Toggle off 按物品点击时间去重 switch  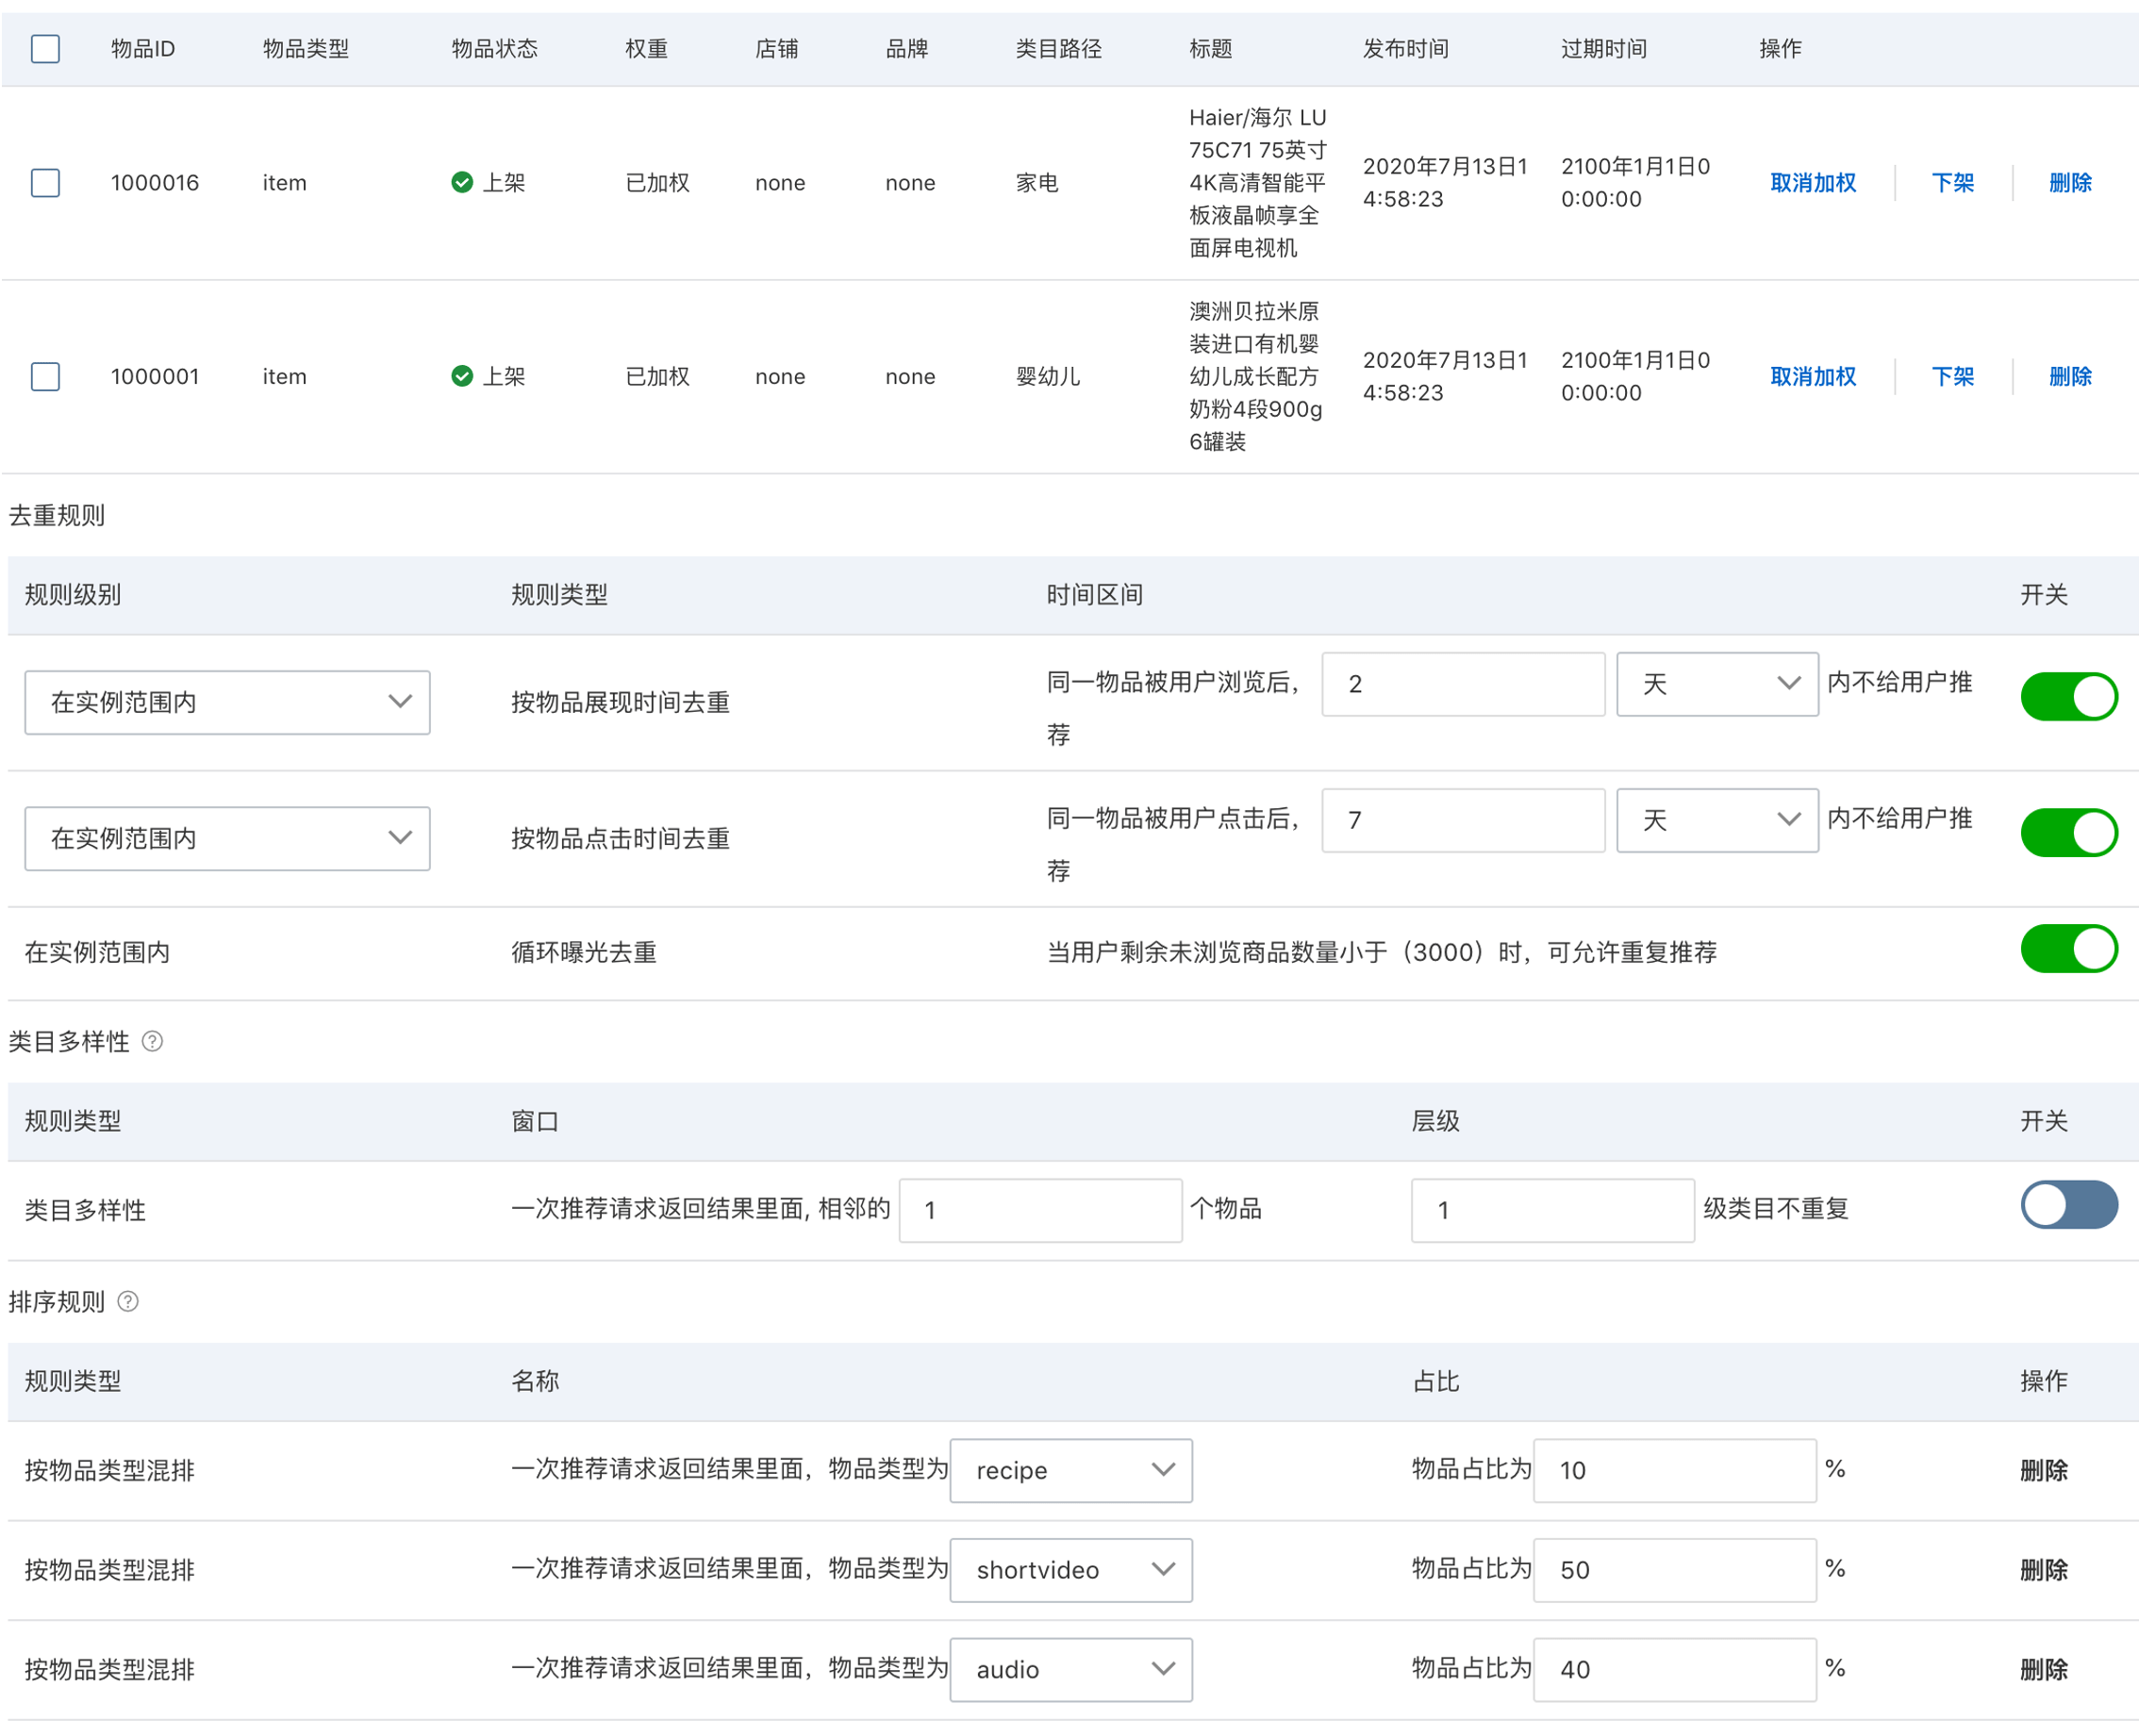click(2068, 832)
